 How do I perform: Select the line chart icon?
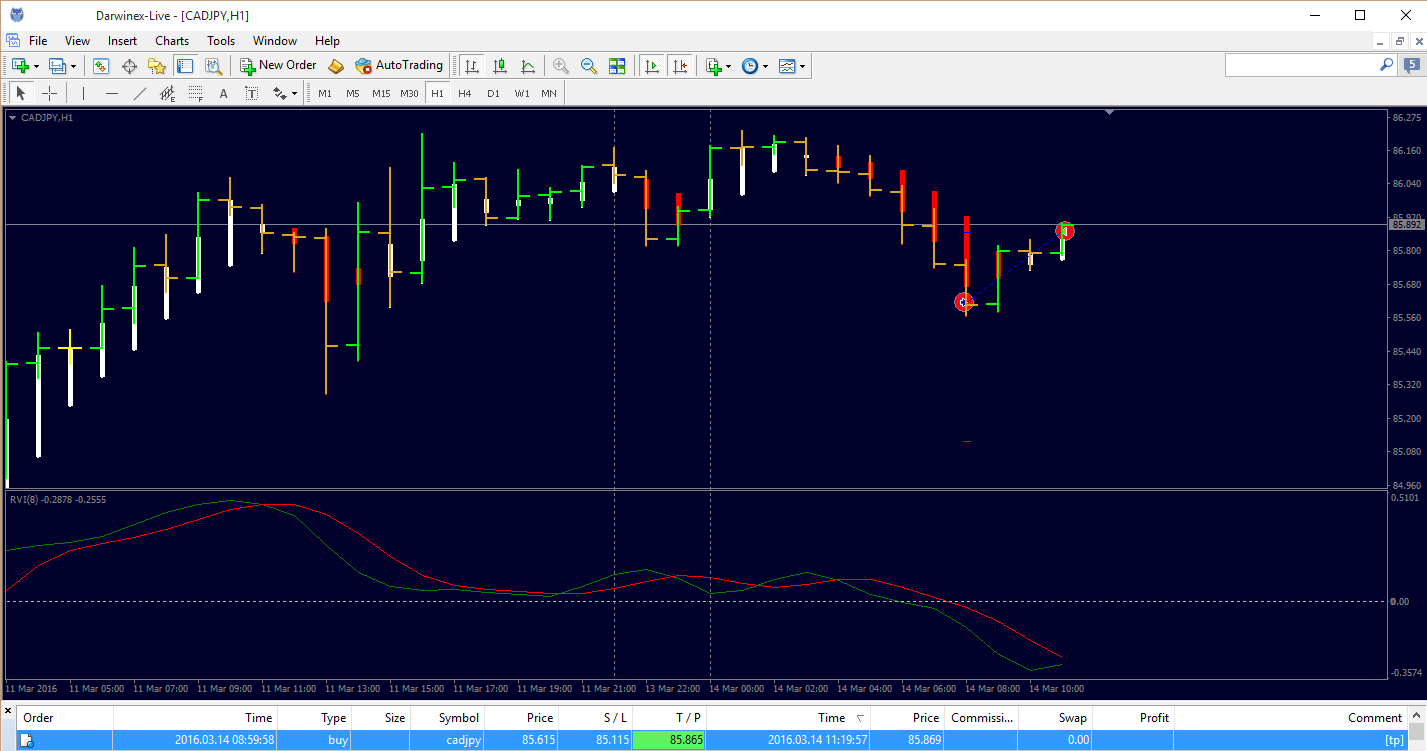[528, 66]
